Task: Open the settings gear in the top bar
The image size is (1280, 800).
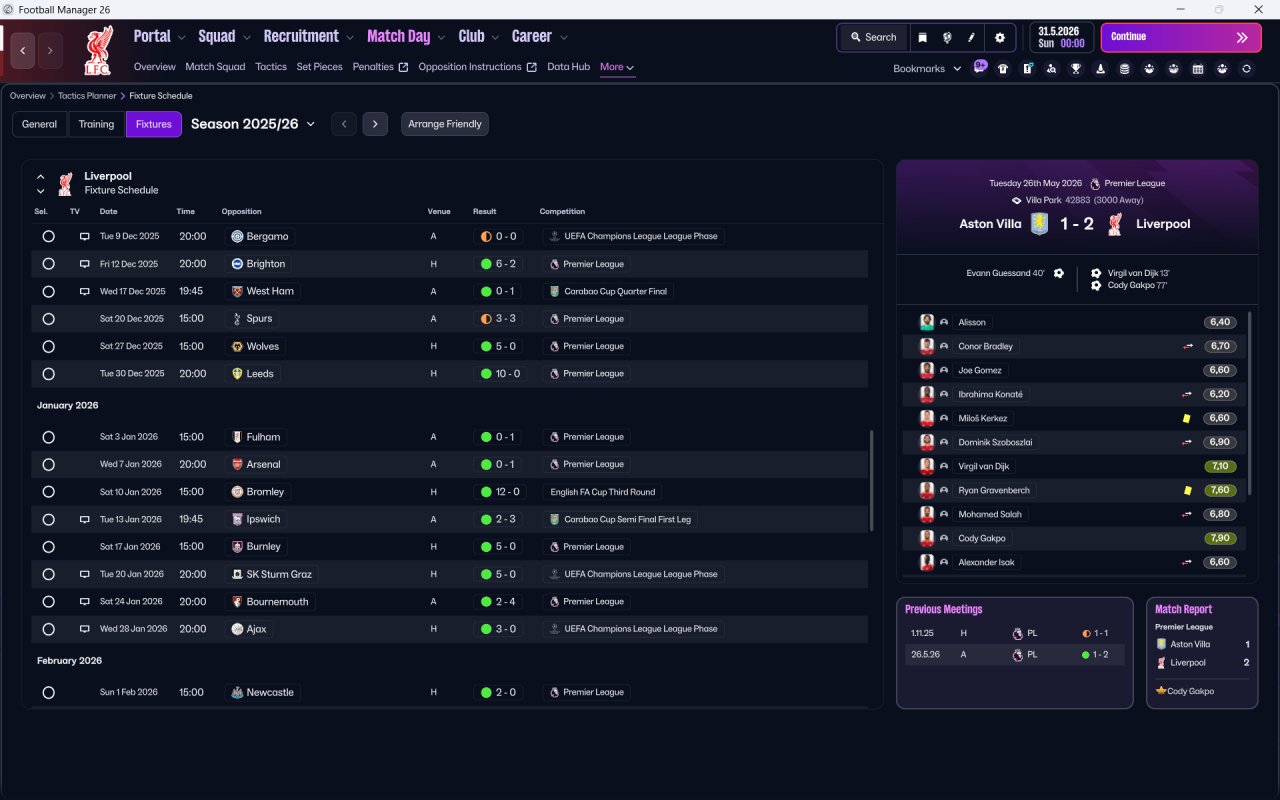Action: [x=999, y=37]
